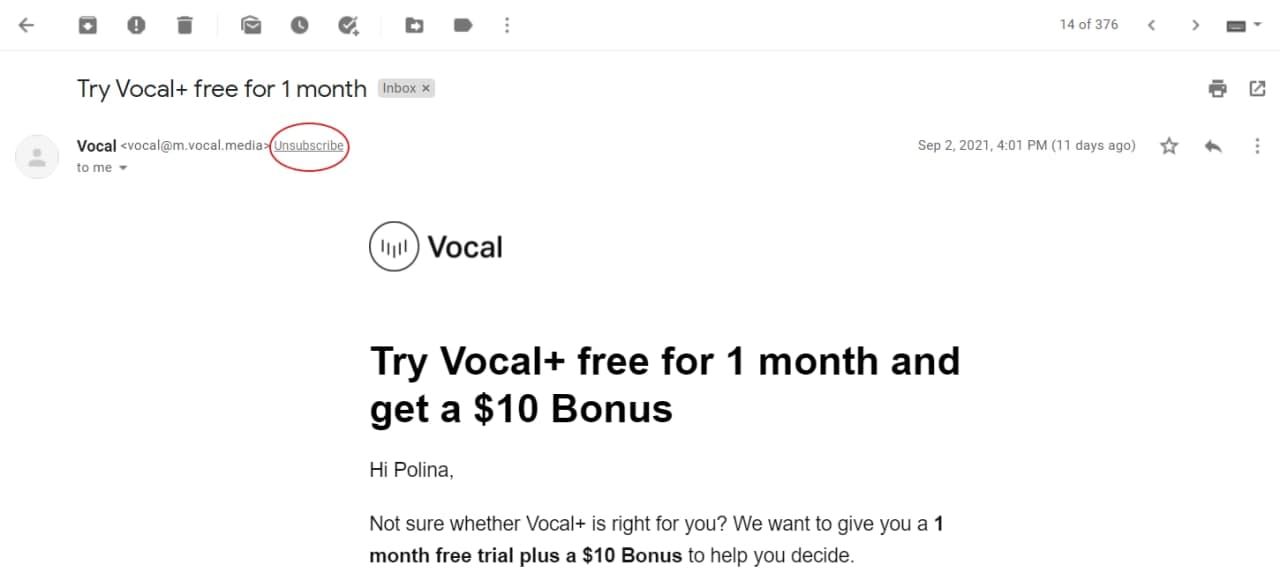Open the email in a new window
This screenshot has width=1280, height=580.
coord(1258,88)
